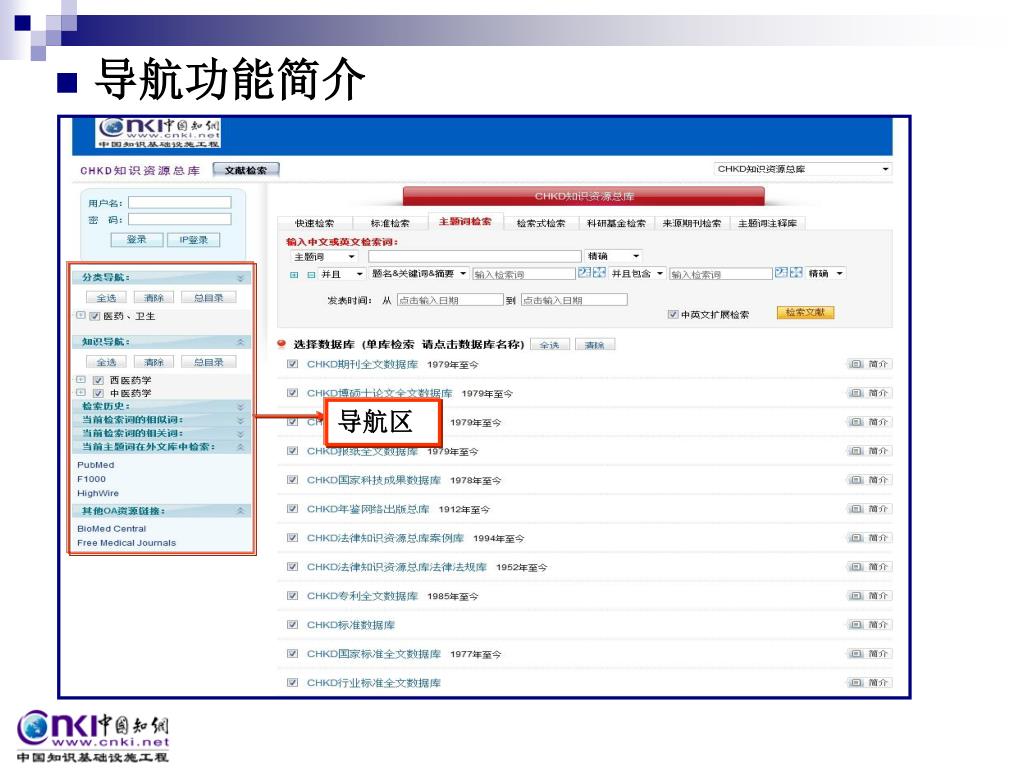
Task: Open 简介 for CHKD博硕士论文全文数据库
Action: [x=870, y=393]
